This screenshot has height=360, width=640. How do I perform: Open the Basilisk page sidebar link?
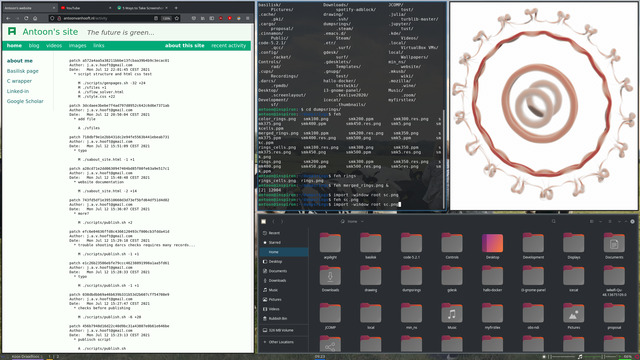tap(22, 71)
